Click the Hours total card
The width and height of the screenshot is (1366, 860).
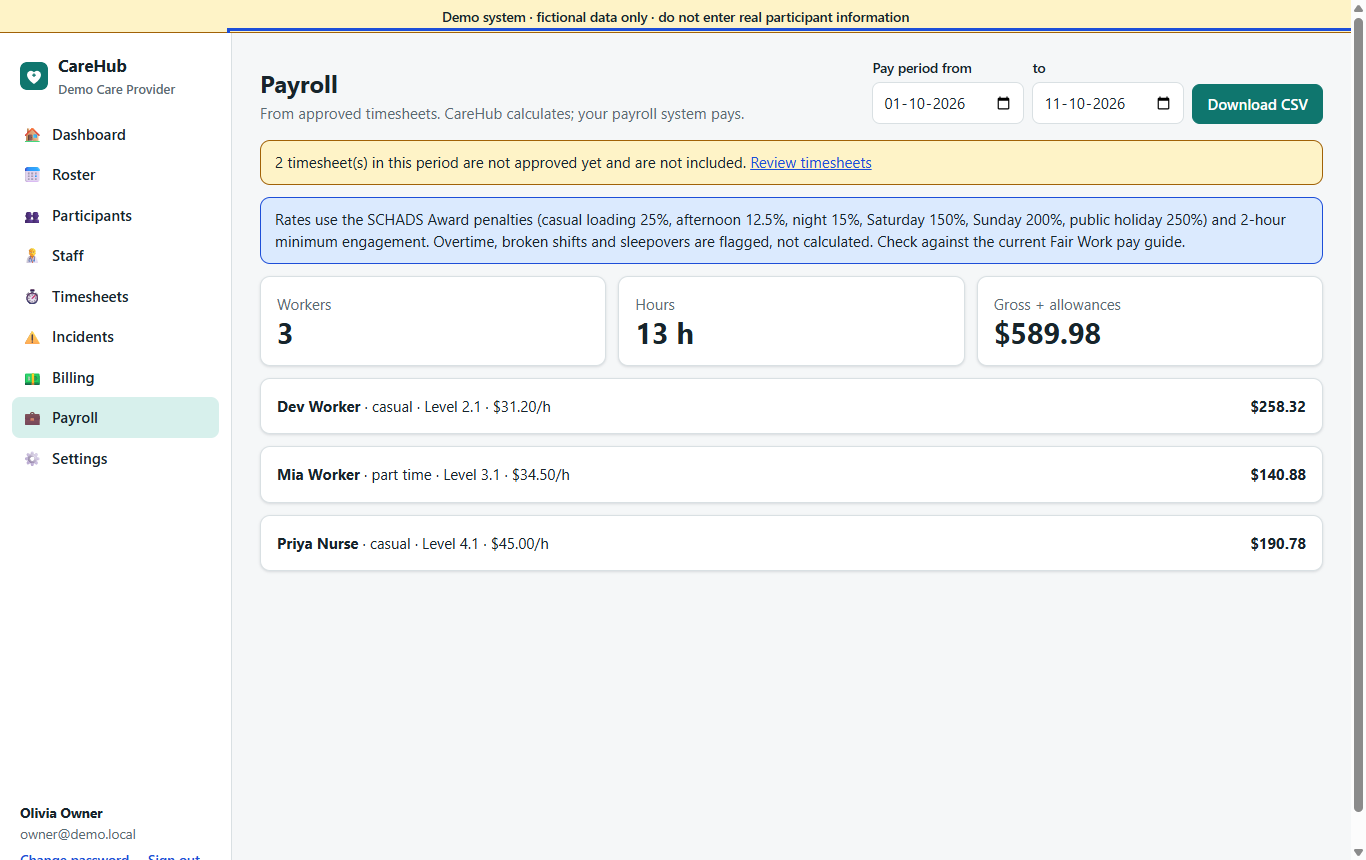tap(791, 321)
